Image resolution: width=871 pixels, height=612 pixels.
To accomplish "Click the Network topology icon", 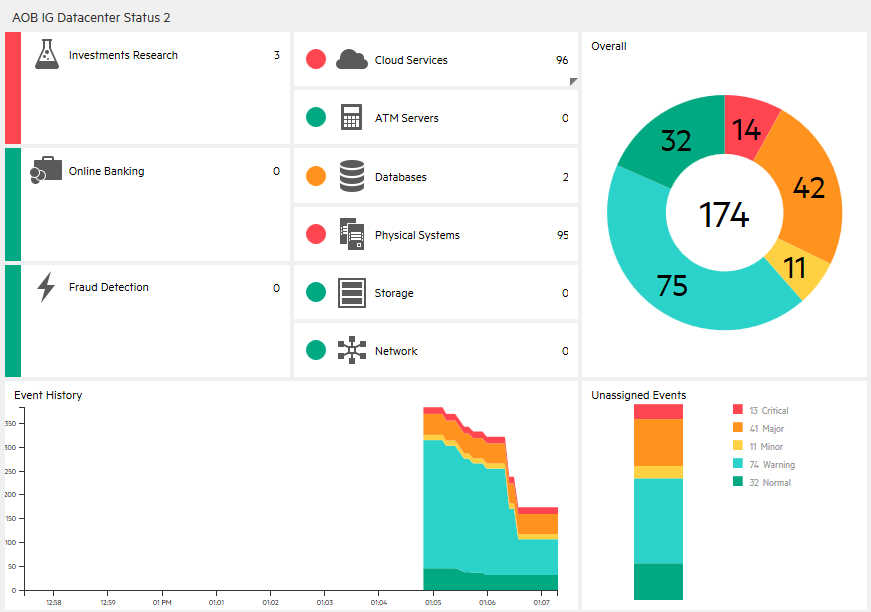I will 352,350.
